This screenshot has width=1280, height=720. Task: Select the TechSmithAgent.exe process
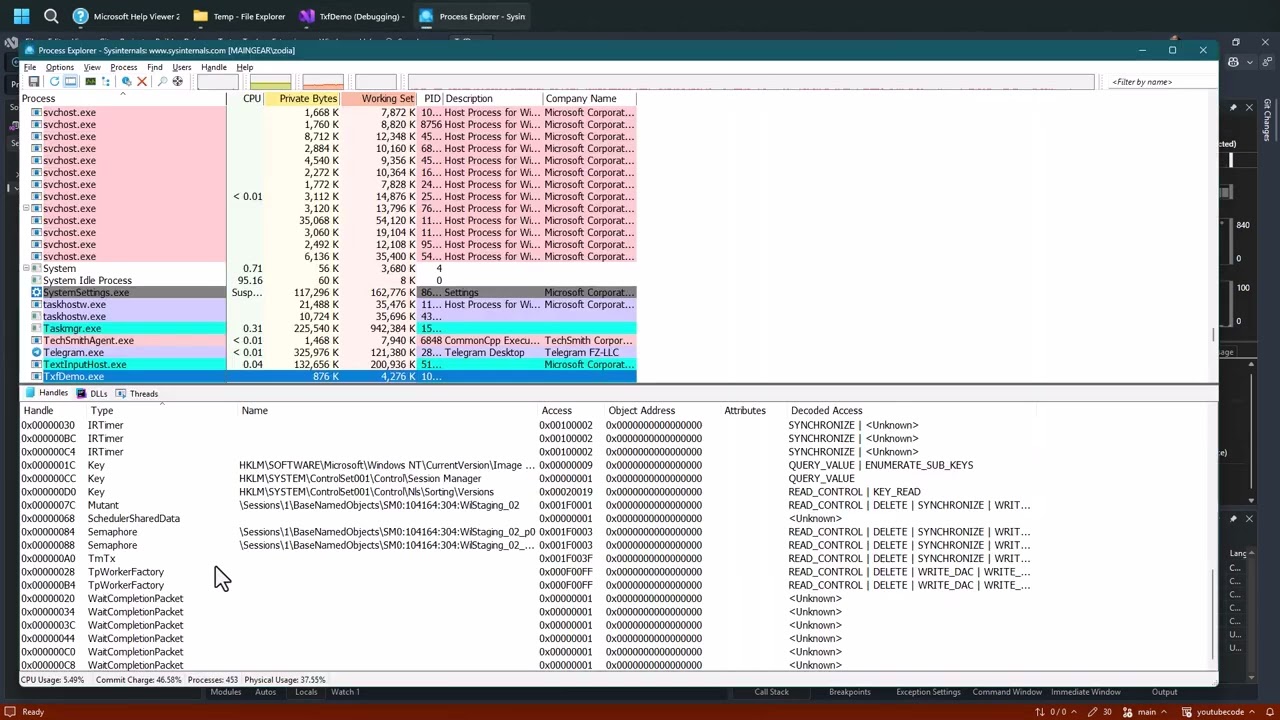[328, 341]
